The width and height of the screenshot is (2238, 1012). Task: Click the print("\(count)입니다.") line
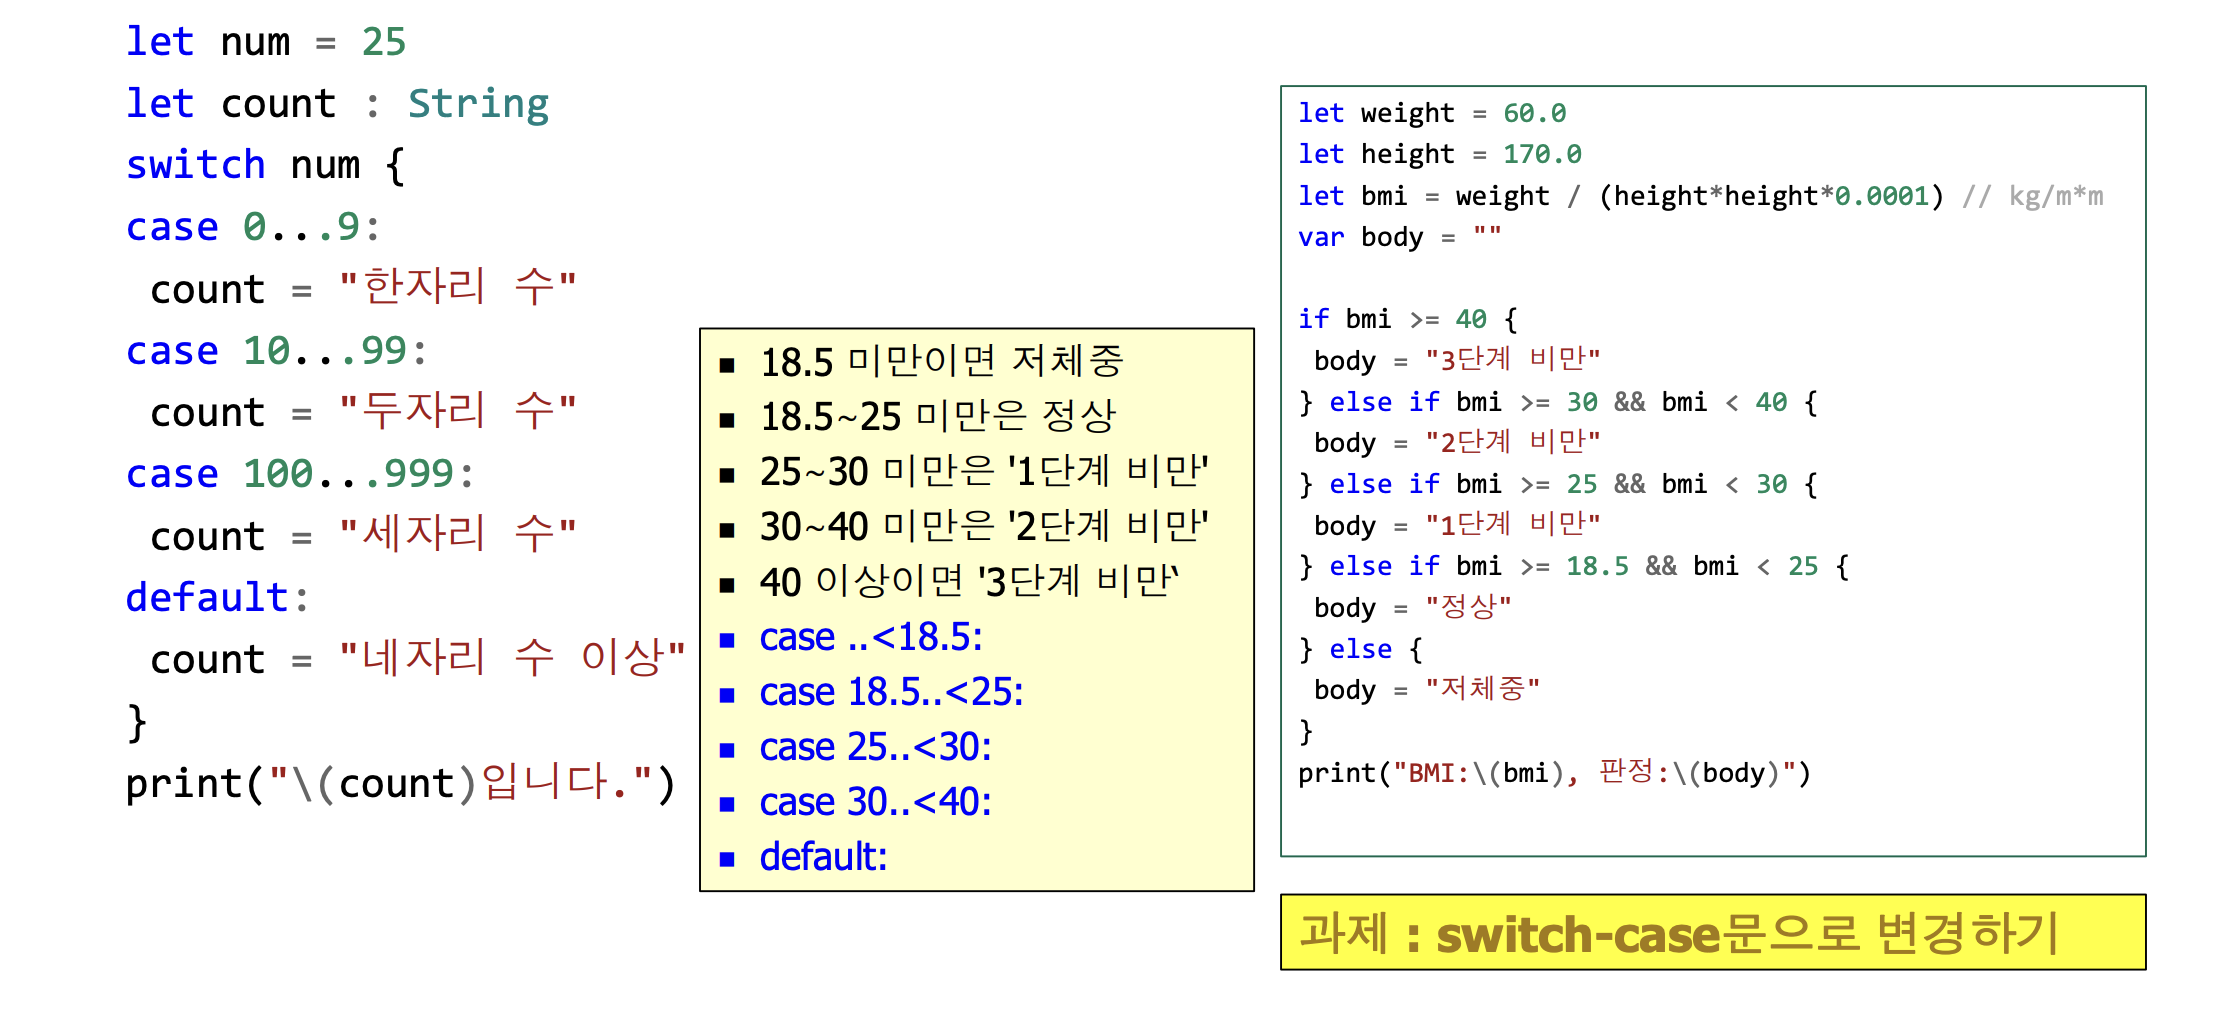401,783
